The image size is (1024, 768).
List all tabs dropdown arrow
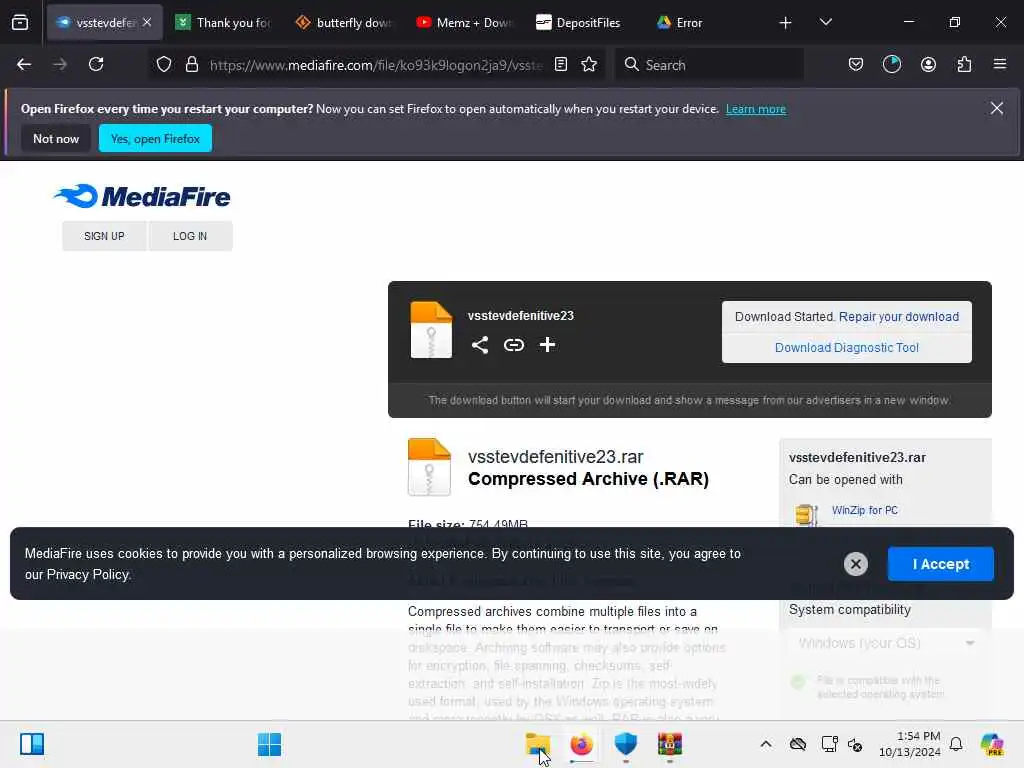825,23
